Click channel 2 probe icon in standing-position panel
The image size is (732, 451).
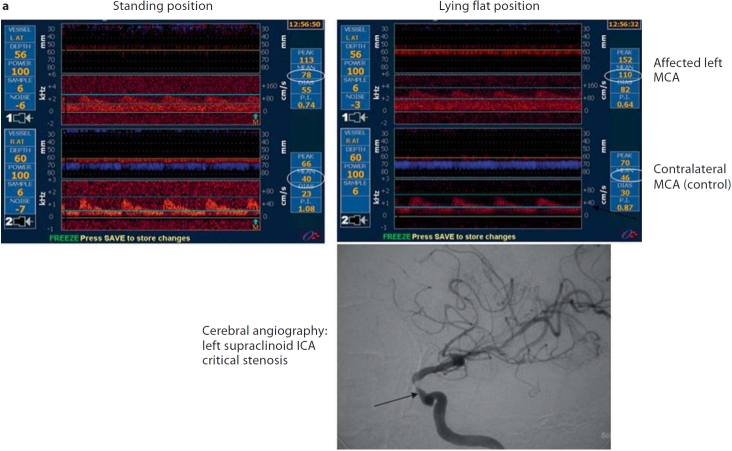coord(21,220)
